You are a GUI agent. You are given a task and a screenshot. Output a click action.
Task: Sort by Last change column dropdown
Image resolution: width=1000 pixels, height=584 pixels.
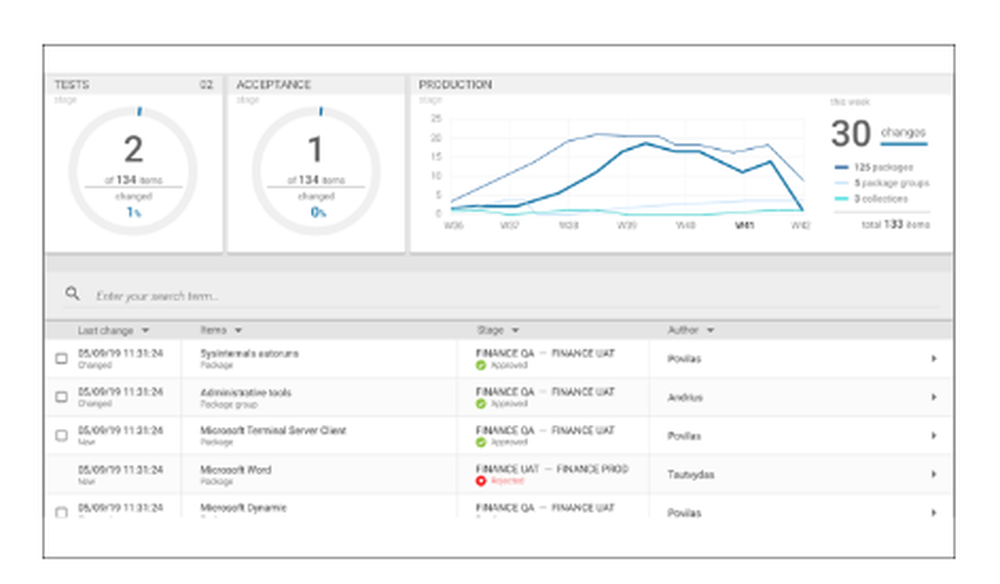pyautogui.click(x=145, y=330)
